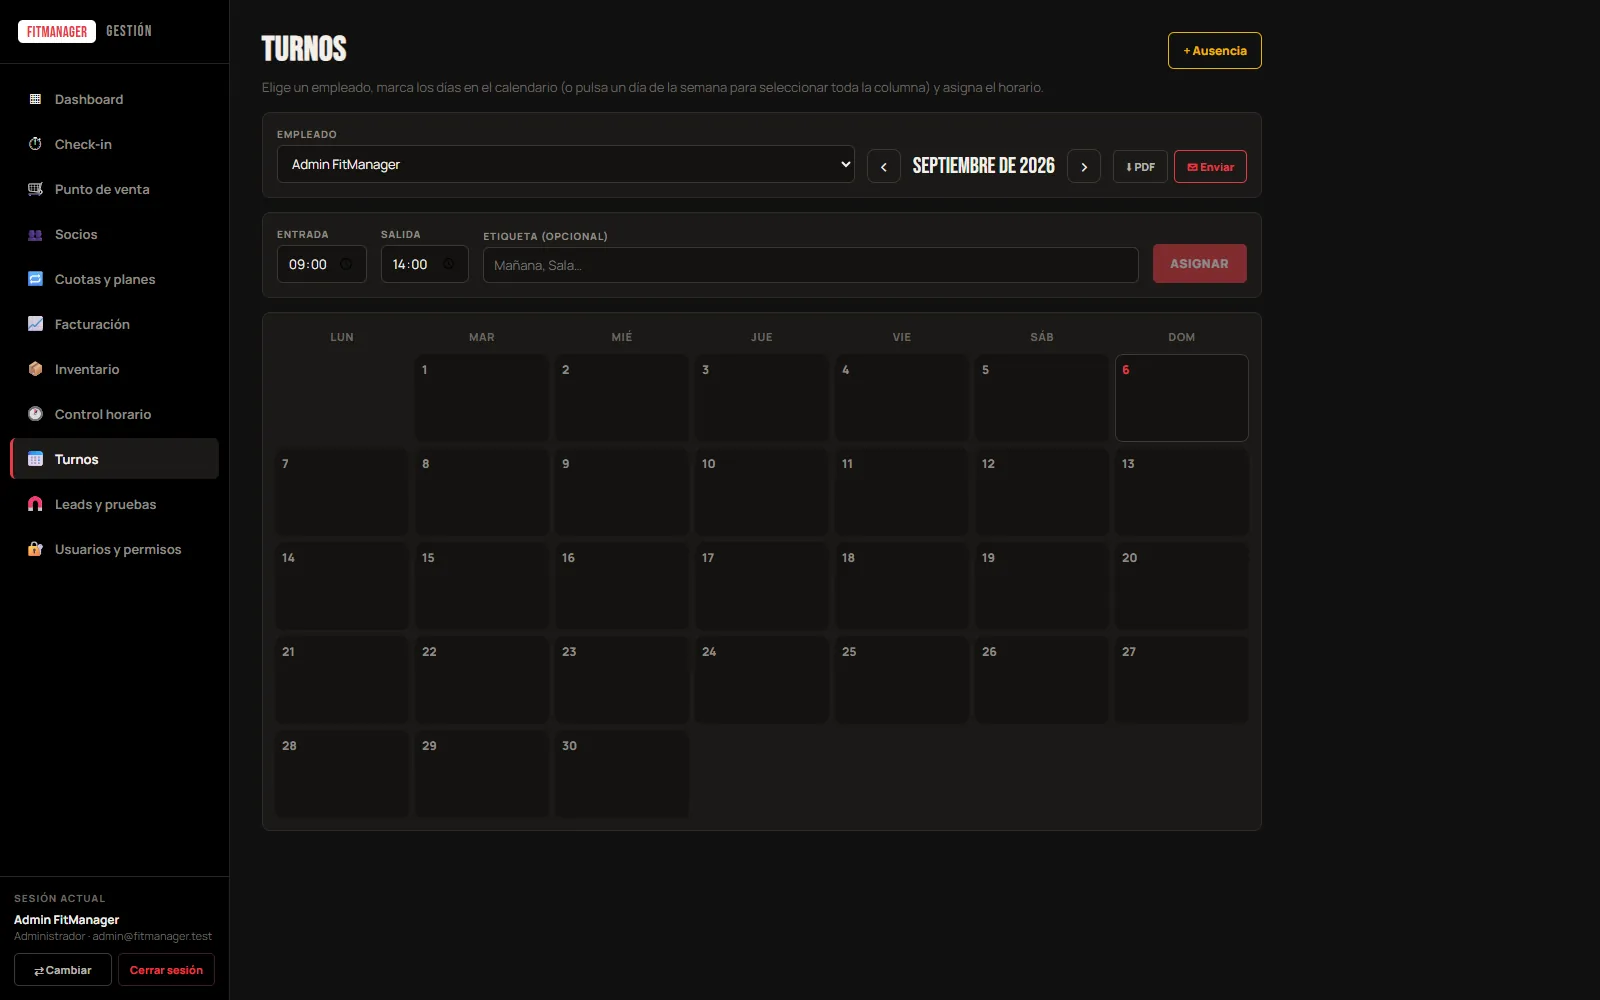The height and width of the screenshot is (1000, 1600).
Task: Click the Cuotas y planes icon
Action: [x=35, y=279]
